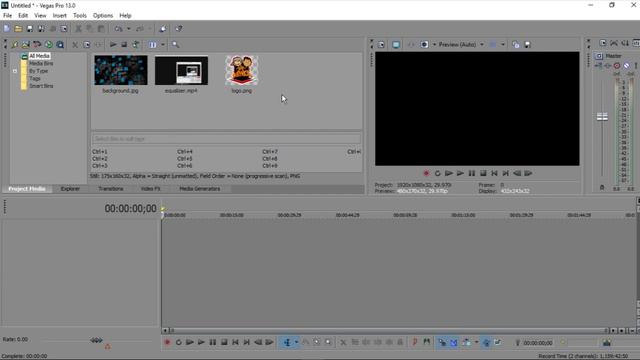Click Pause under the video preview
The height and width of the screenshot is (360, 640).
(x=472, y=173)
